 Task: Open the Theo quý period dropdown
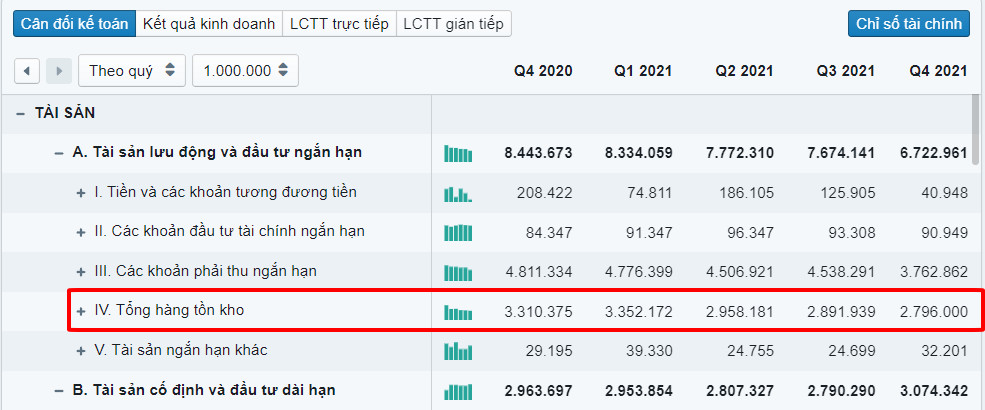[131, 71]
